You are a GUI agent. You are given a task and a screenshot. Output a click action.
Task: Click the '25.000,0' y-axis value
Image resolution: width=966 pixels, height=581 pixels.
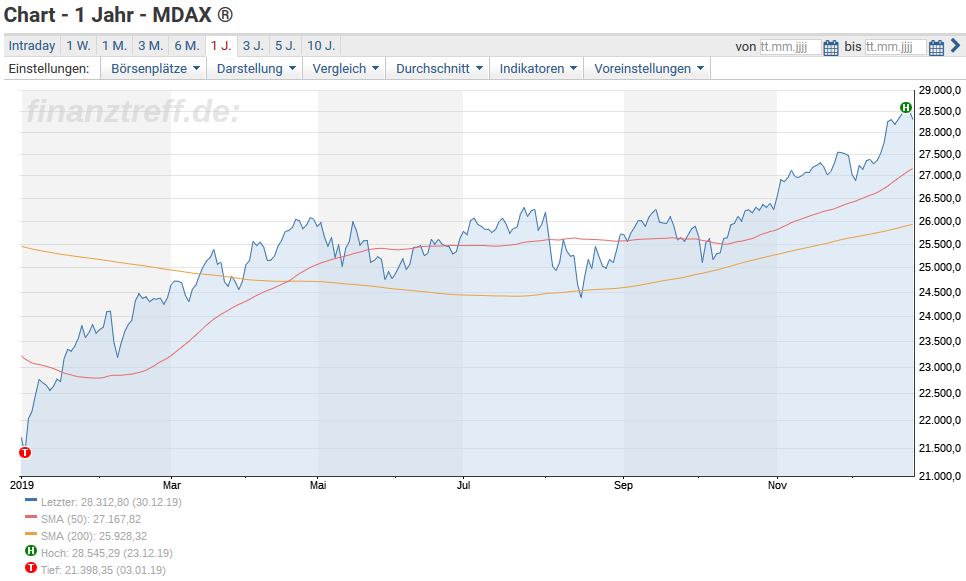[940, 267]
